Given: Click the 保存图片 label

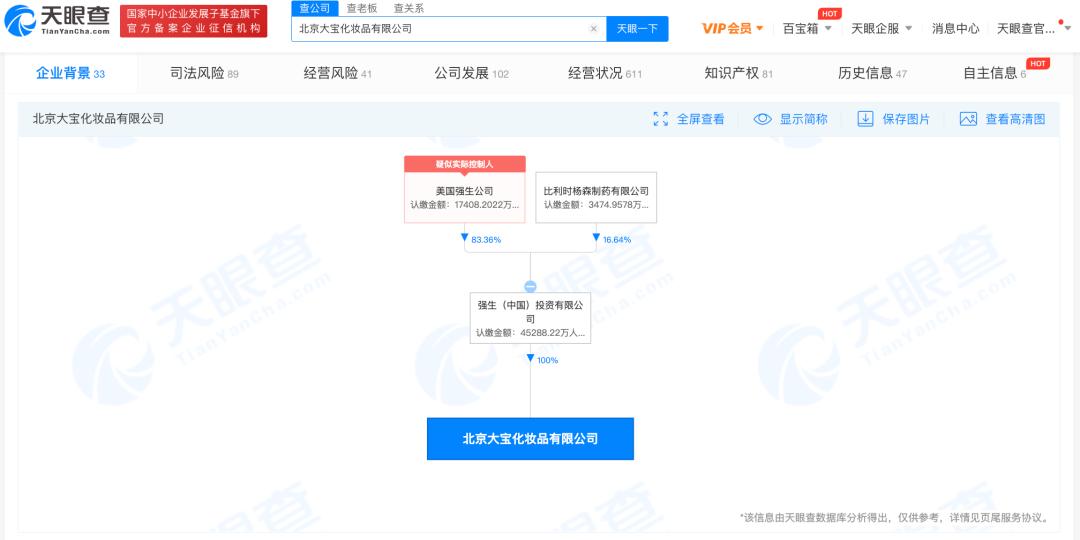Looking at the screenshot, I should point(906,119).
